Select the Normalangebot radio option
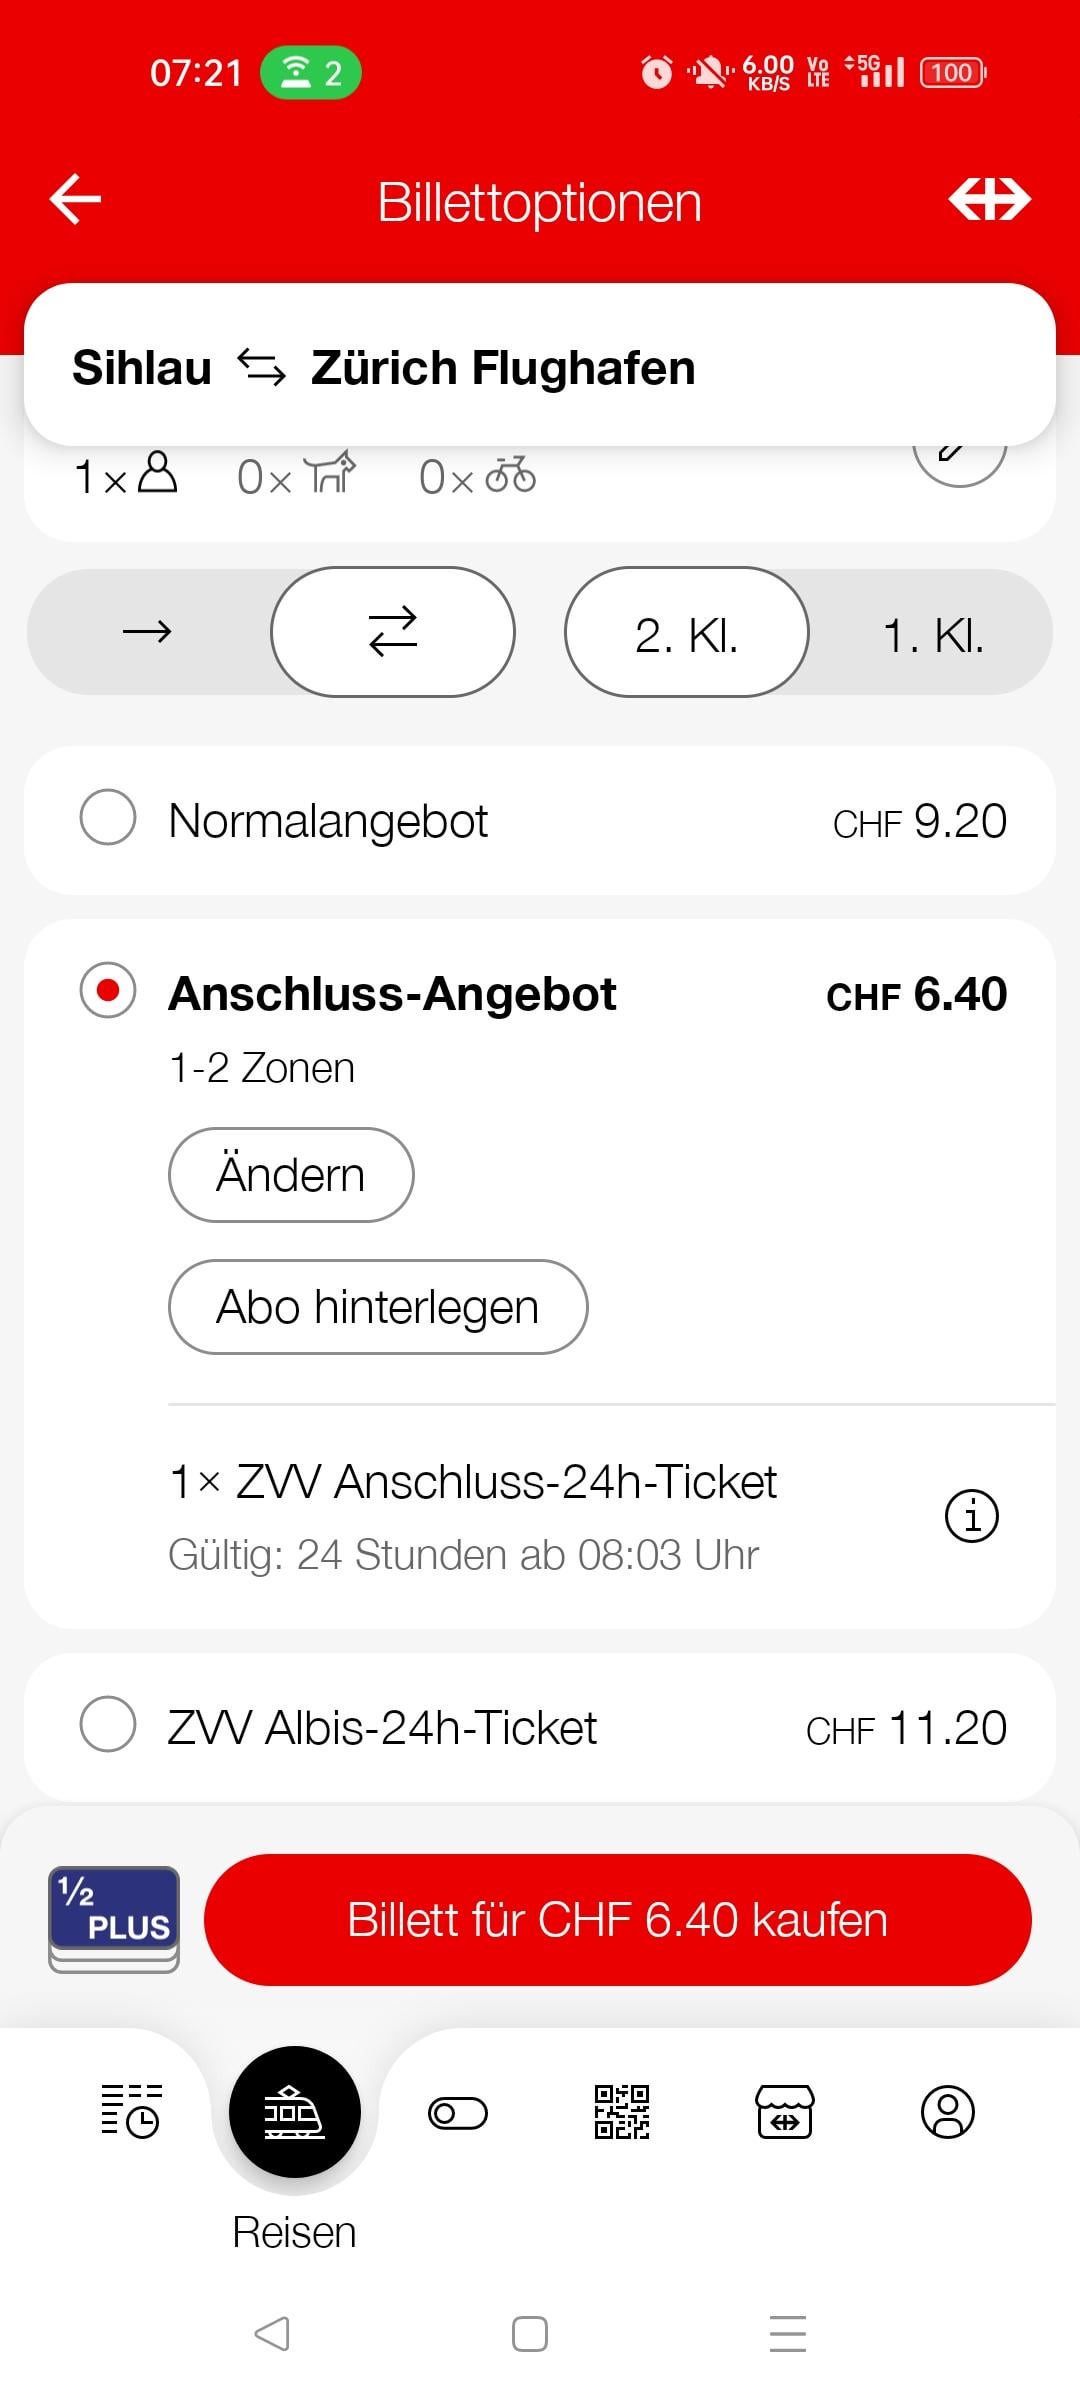The width and height of the screenshot is (1080, 2400). tap(108, 818)
